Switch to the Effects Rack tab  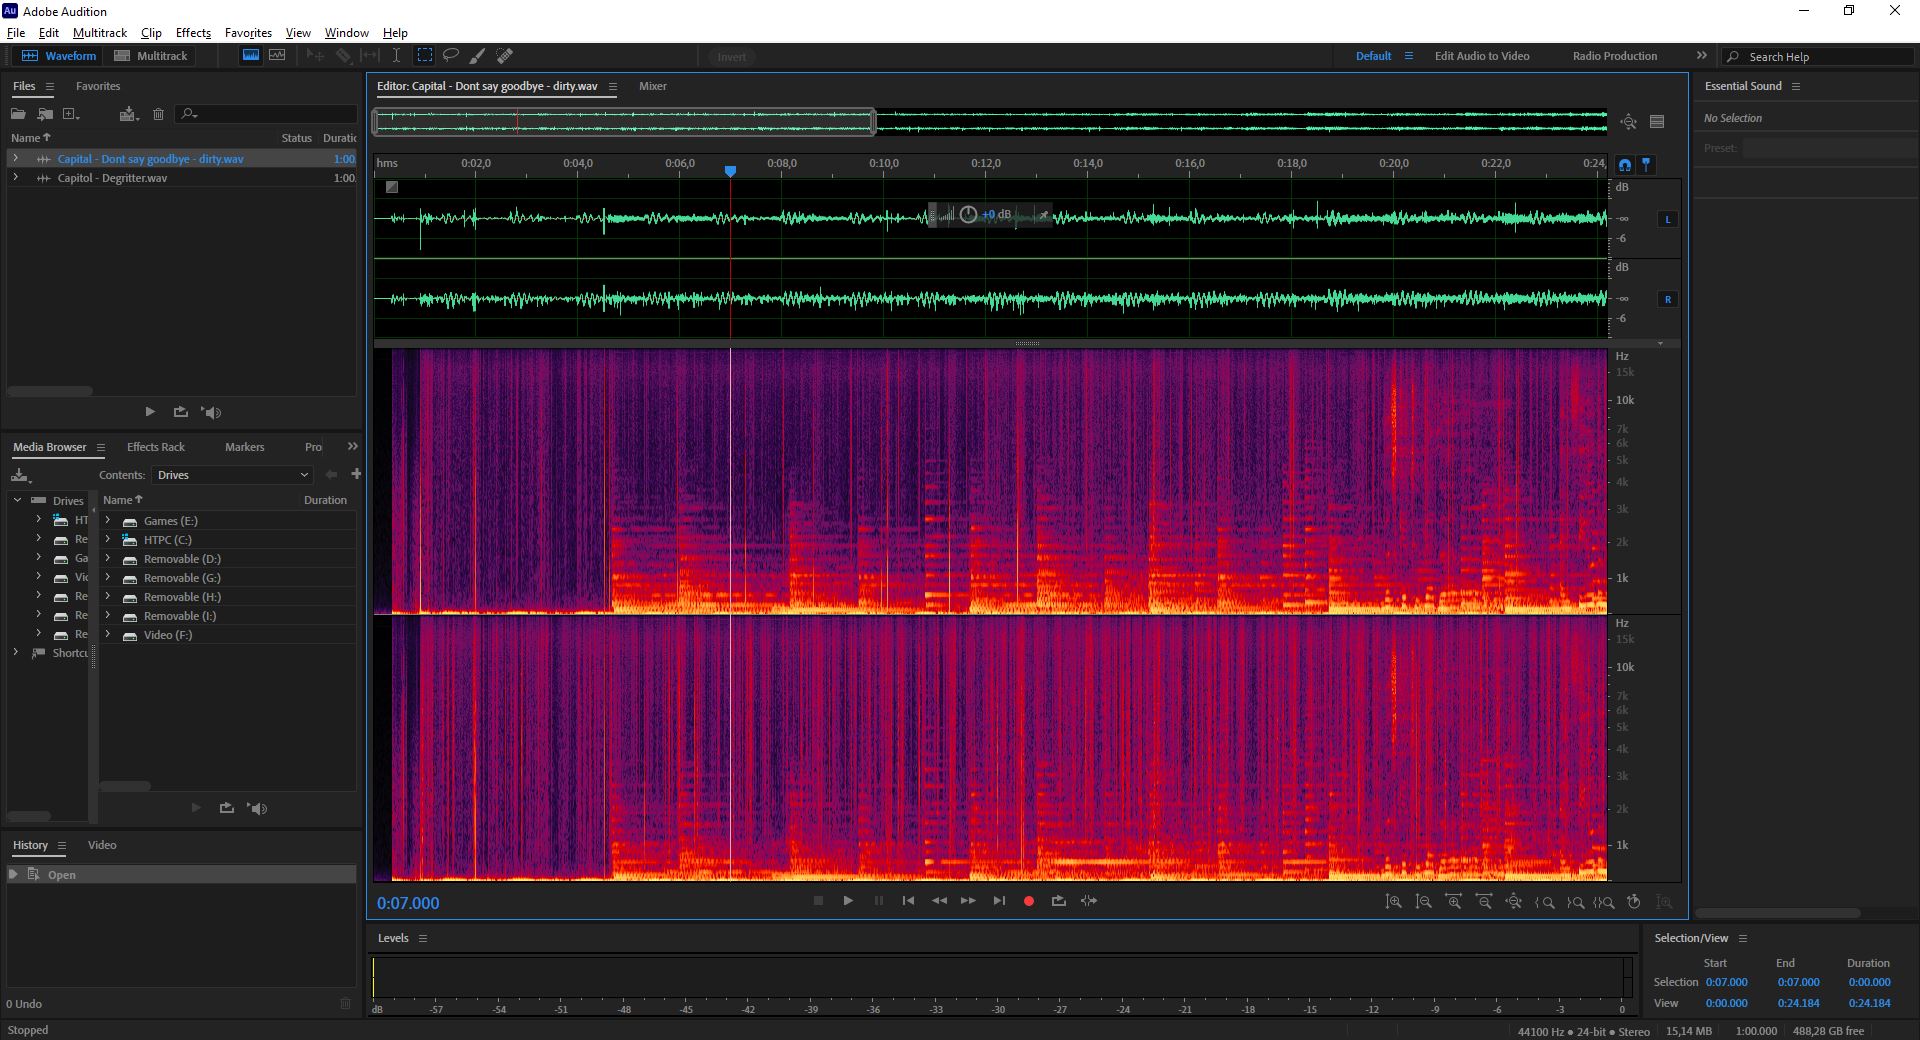[156, 447]
